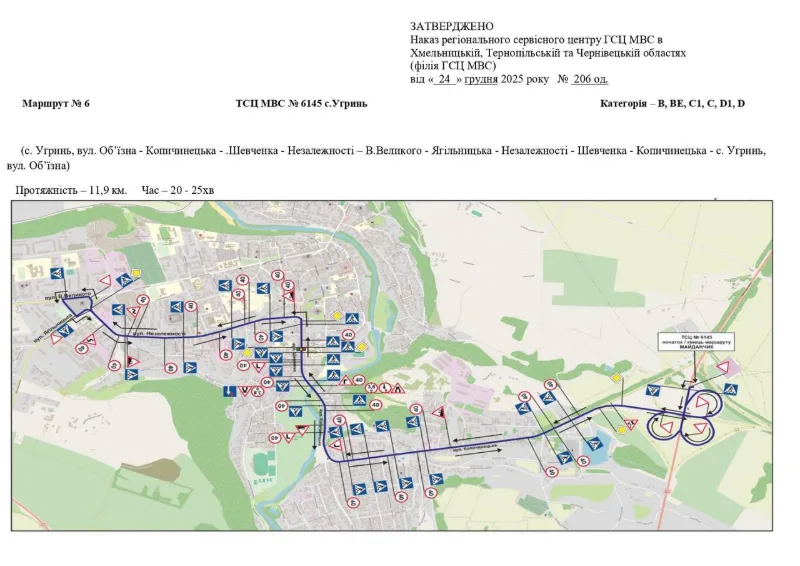
Task: Click the underlined order number 206 од.
Action: 589,79
